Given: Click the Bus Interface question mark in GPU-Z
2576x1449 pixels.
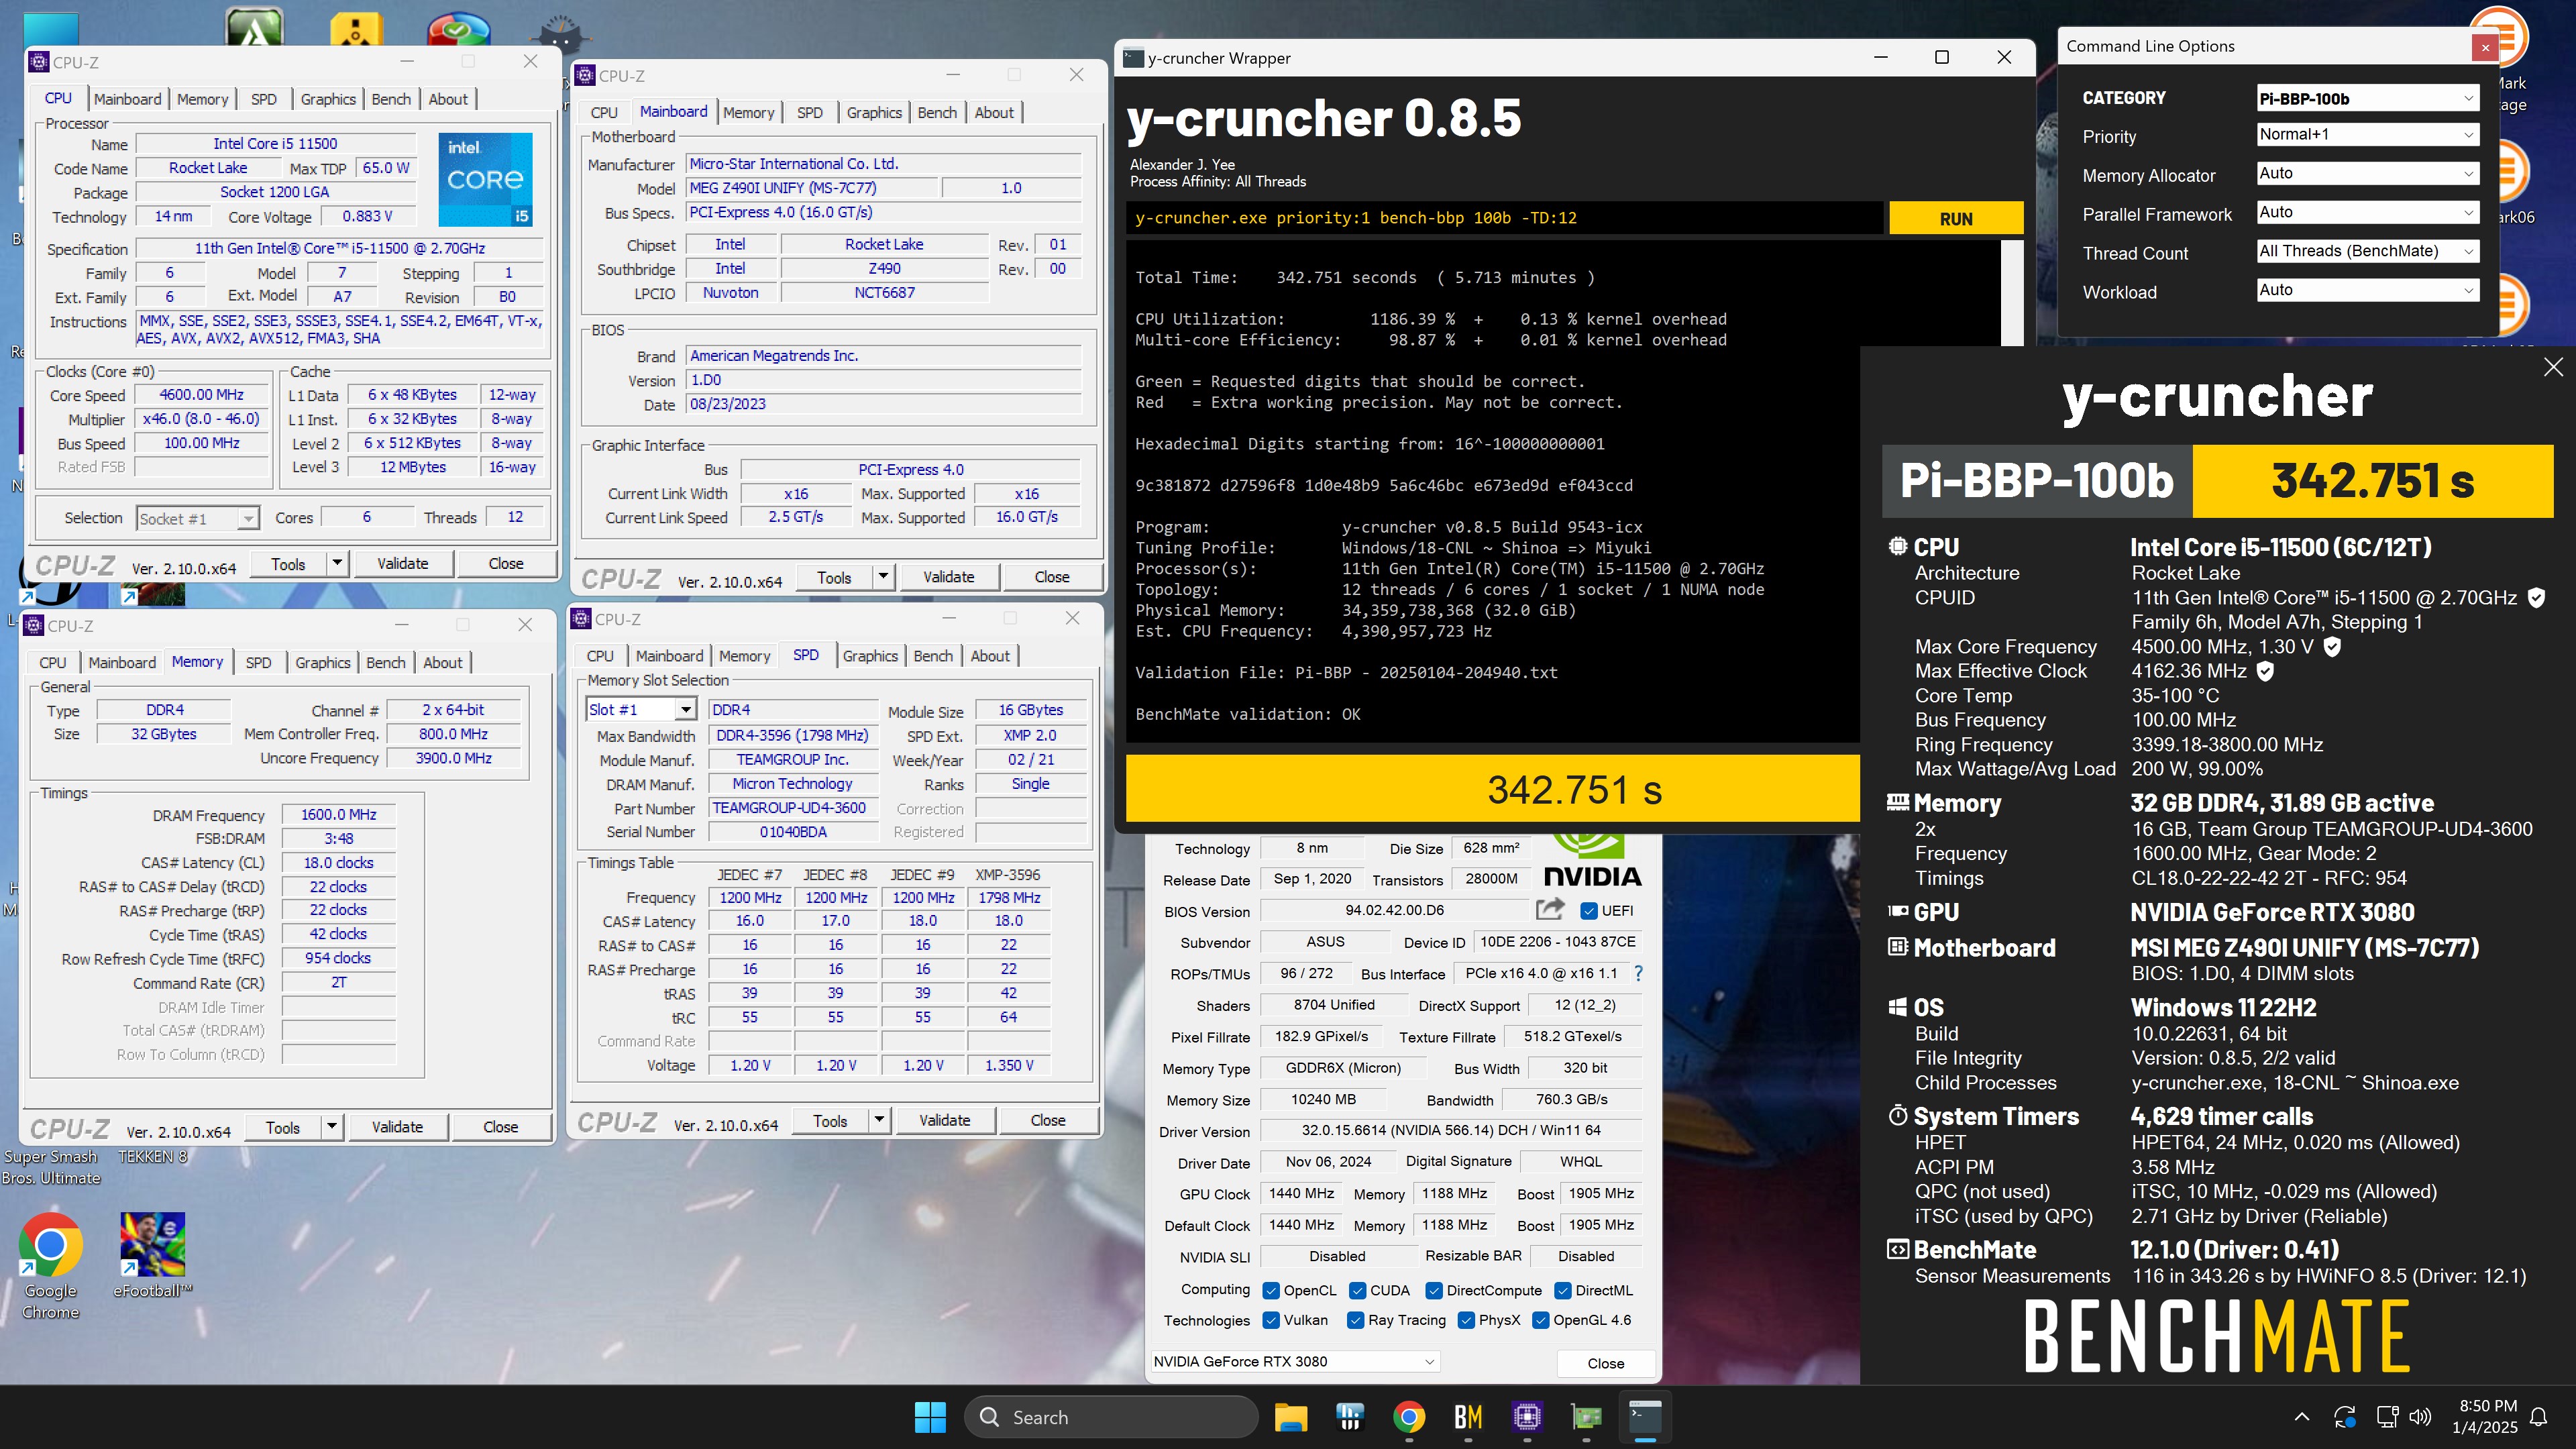Looking at the screenshot, I should 1638,973.
